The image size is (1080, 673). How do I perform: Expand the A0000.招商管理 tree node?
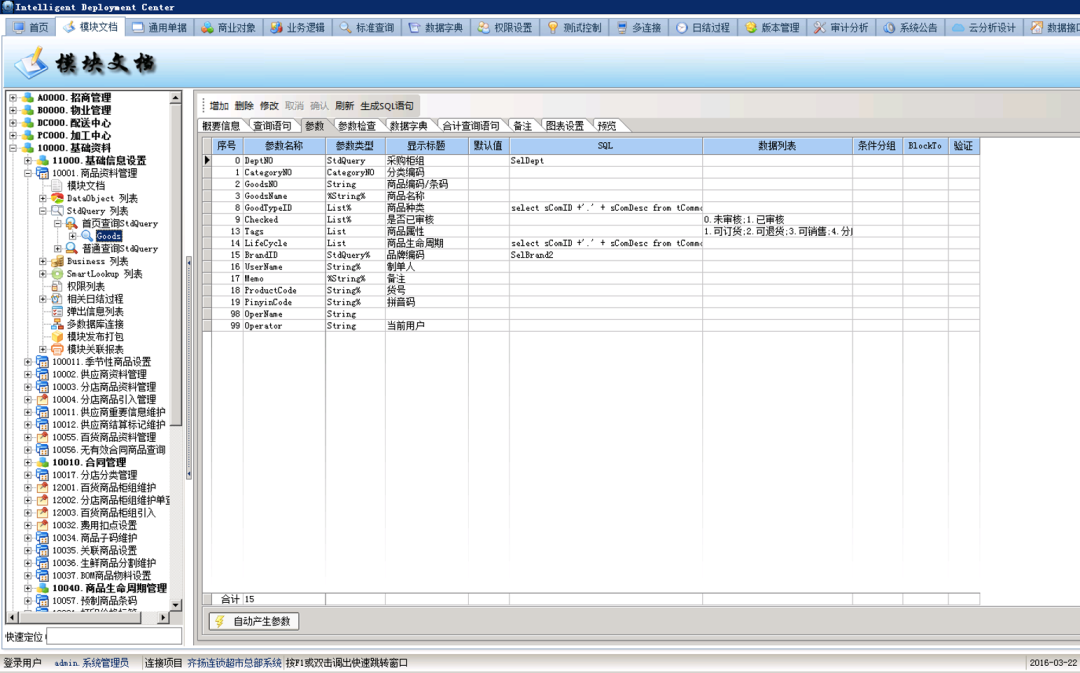(x=13, y=98)
